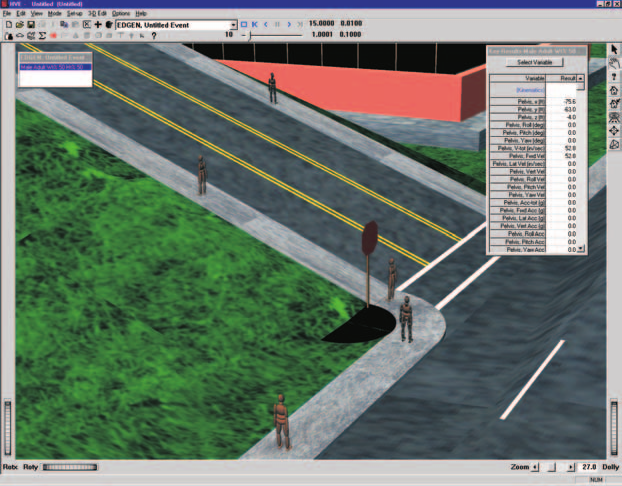Activate the hand pan tool in viewer sidebar

click(614, 63)
